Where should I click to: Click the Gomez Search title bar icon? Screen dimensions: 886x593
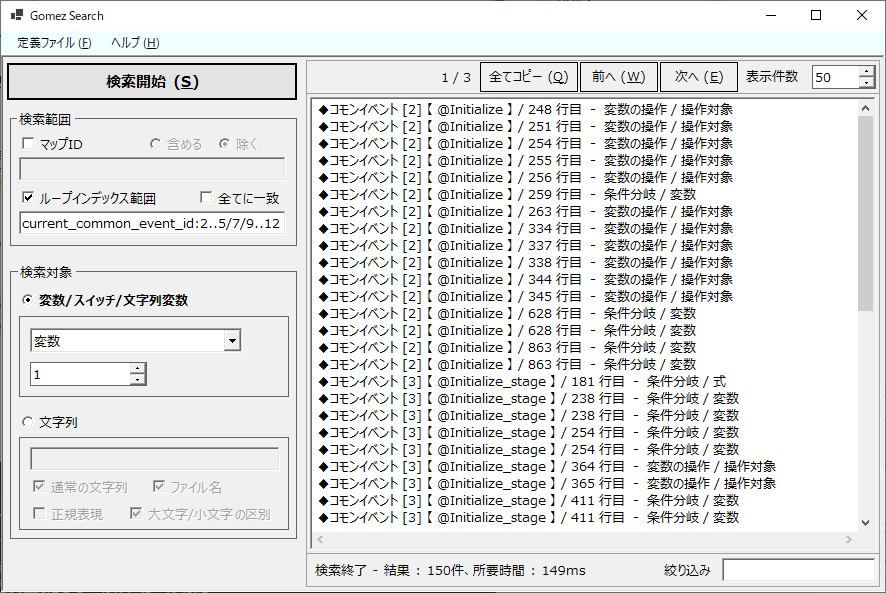(x=15, y=15)
